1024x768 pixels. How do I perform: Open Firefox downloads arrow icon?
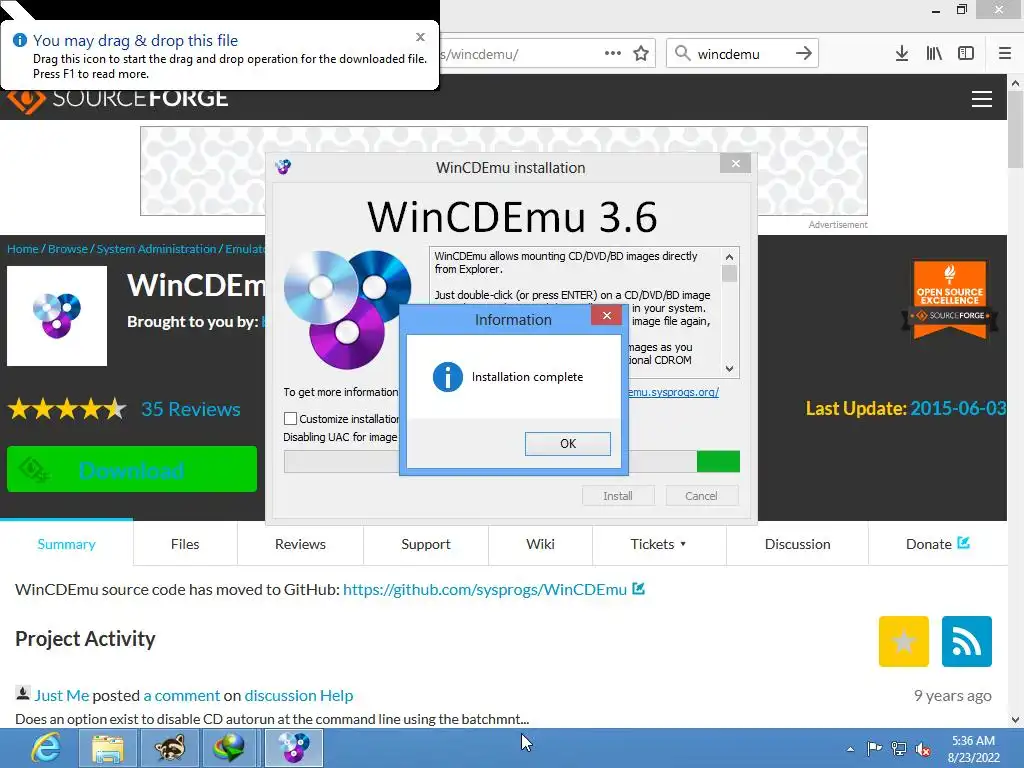[902, 53]
